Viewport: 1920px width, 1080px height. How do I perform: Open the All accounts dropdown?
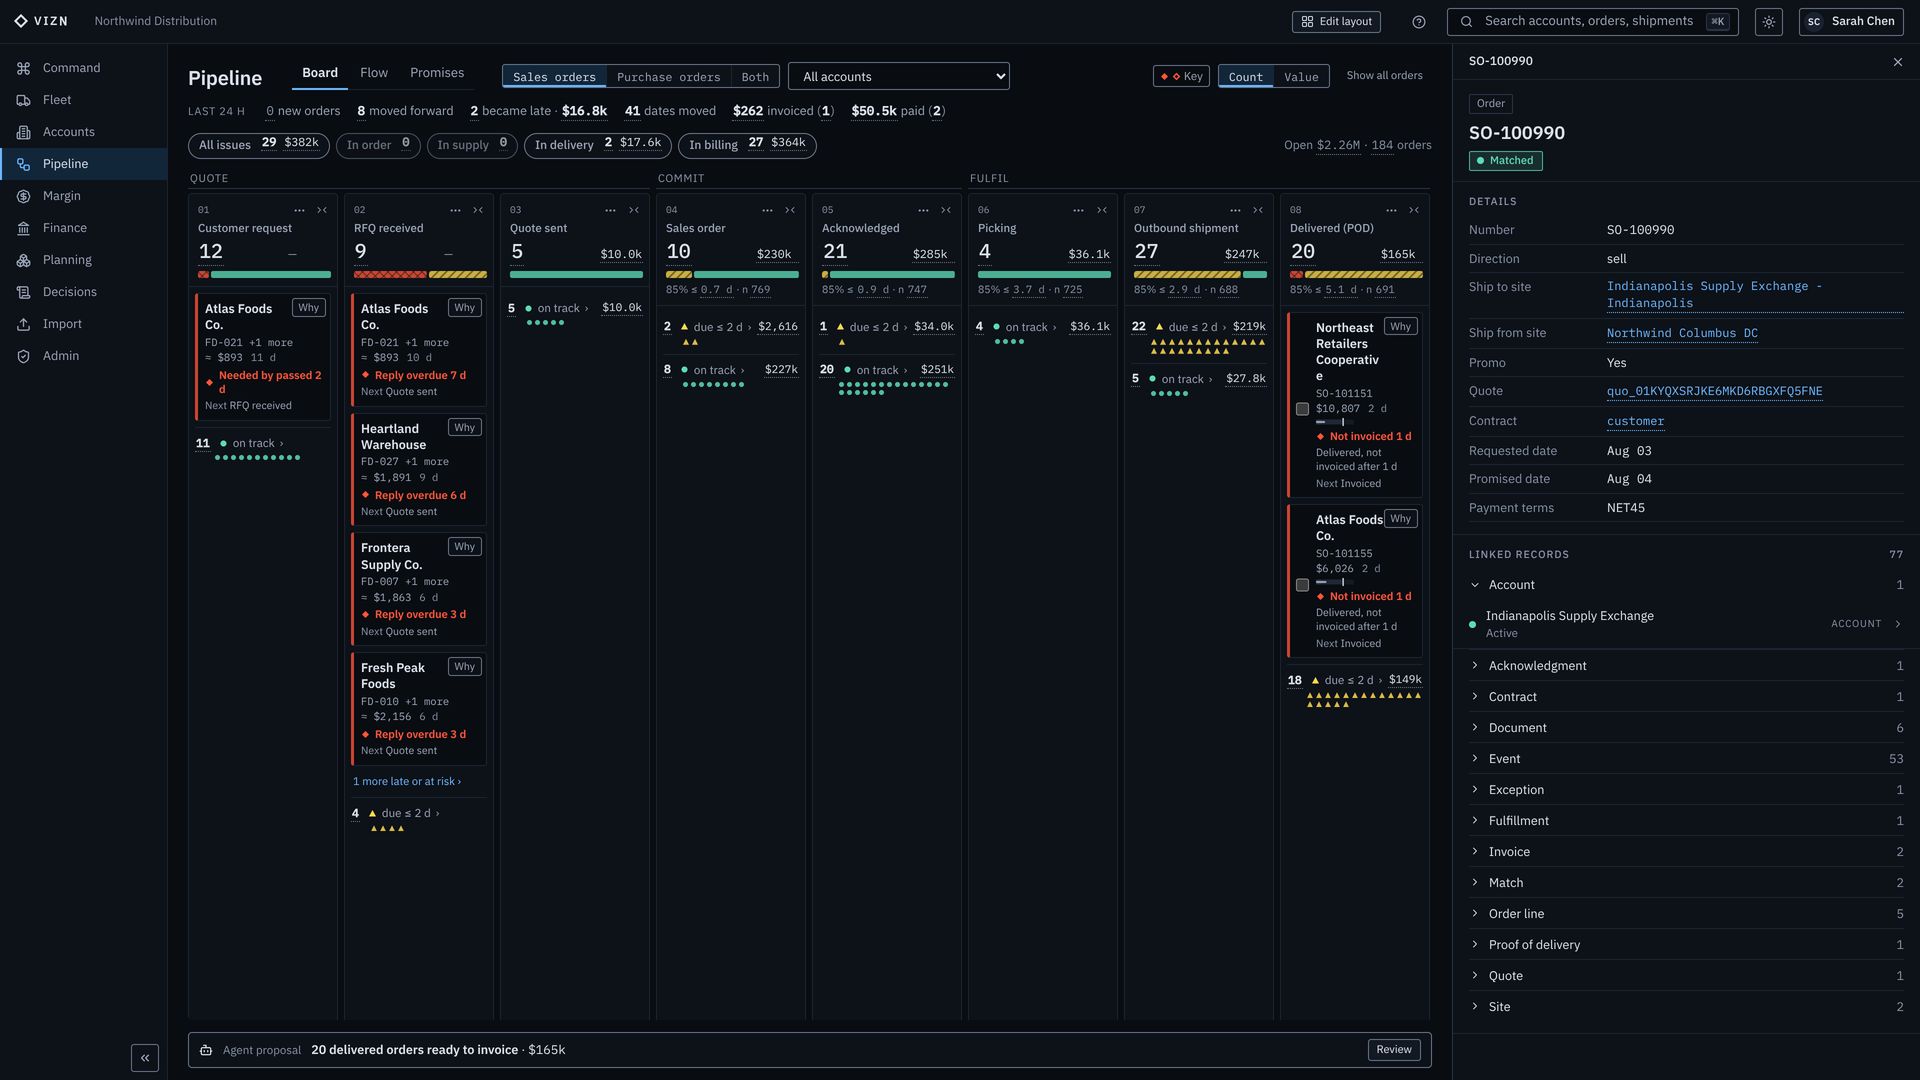(x=899, y=77)
